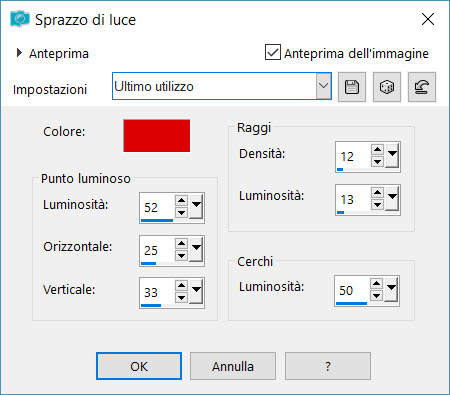
Task: Decrease Orizzontale value with down arrow
Action: pos(181,256)
